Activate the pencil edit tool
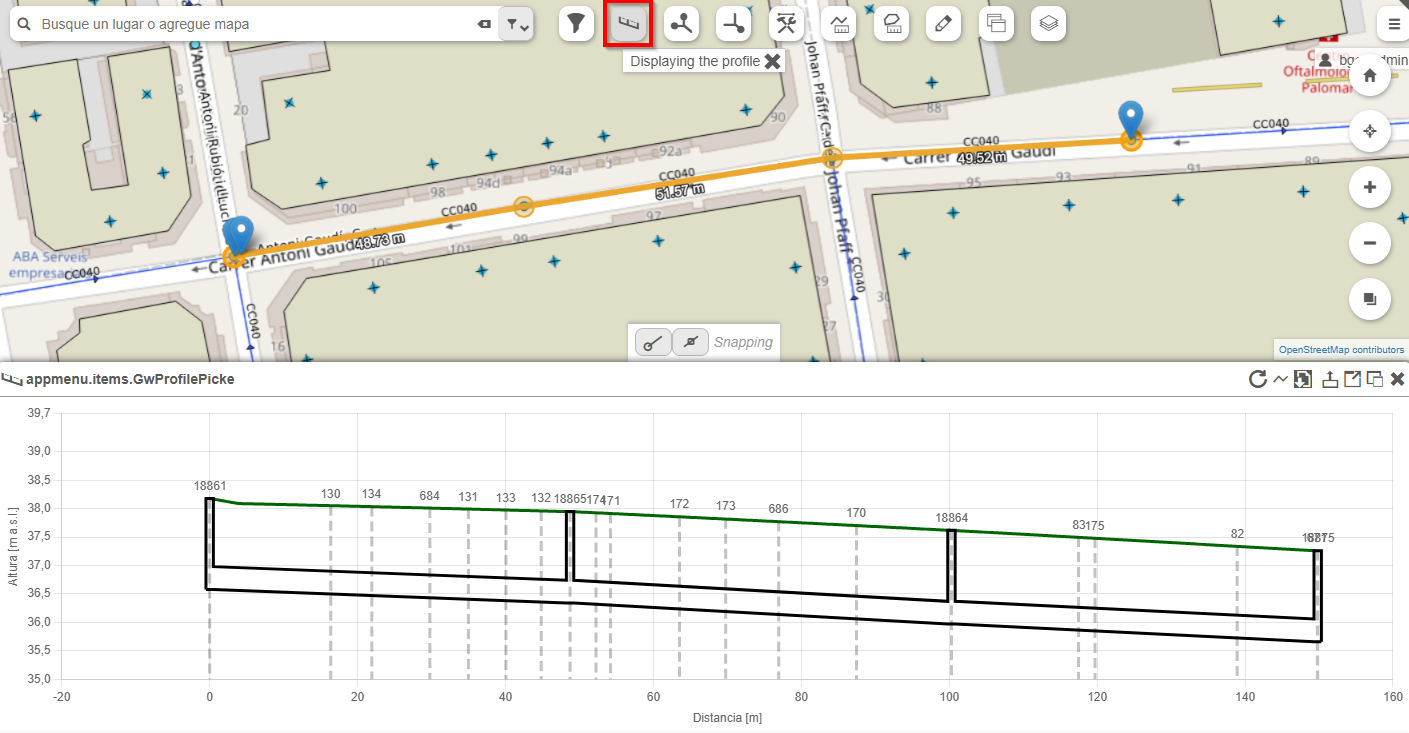This screenshot has height=733, width=1409. tap(943, 24)
